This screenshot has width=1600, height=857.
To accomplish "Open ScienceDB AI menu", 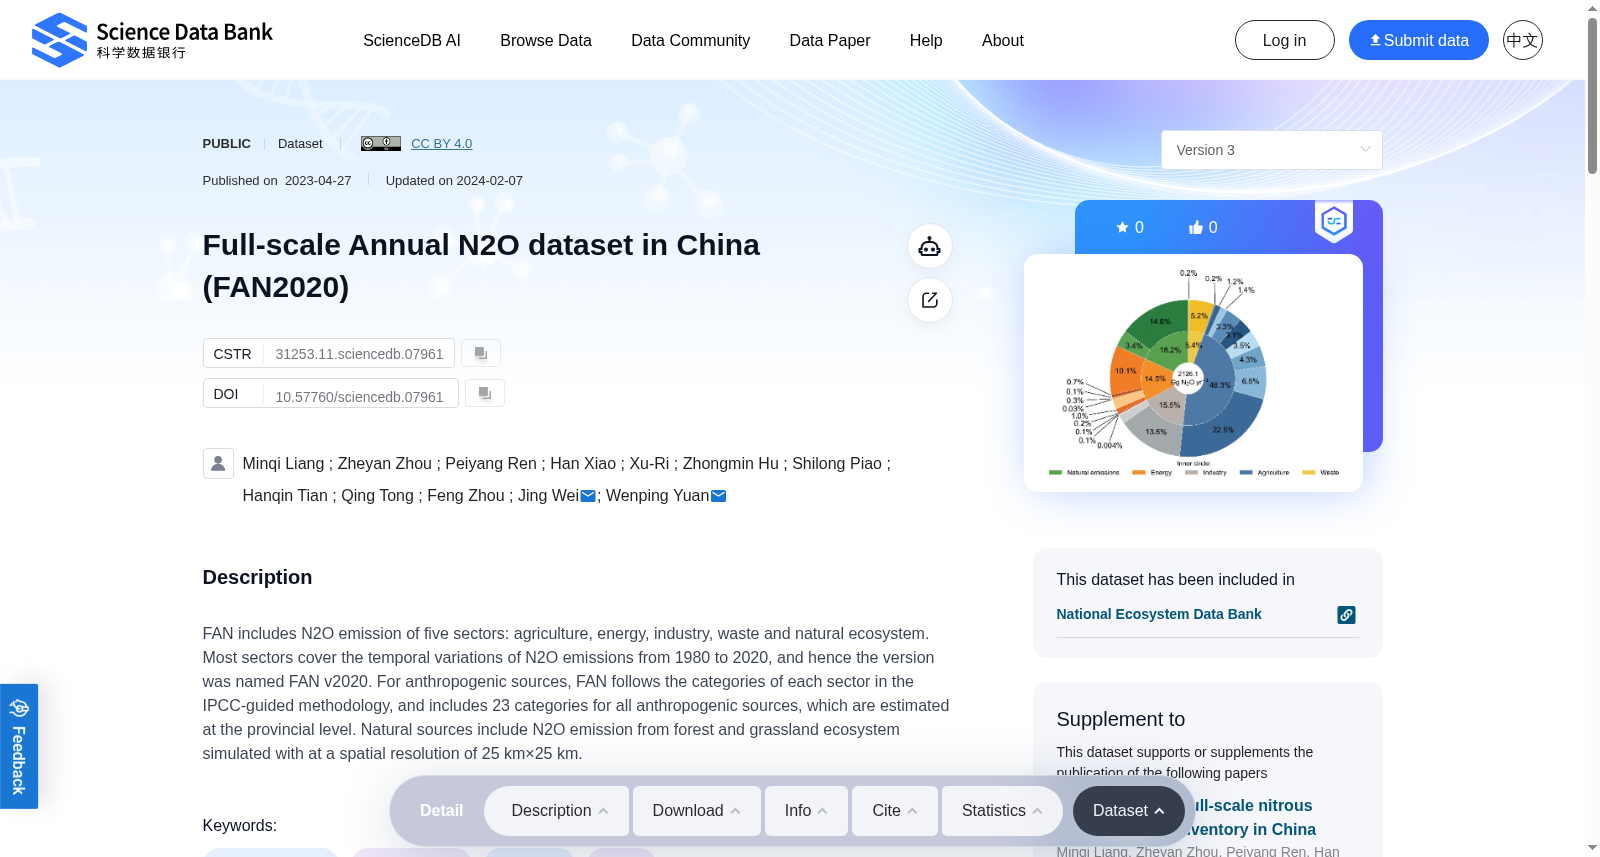I will [412, 40].
